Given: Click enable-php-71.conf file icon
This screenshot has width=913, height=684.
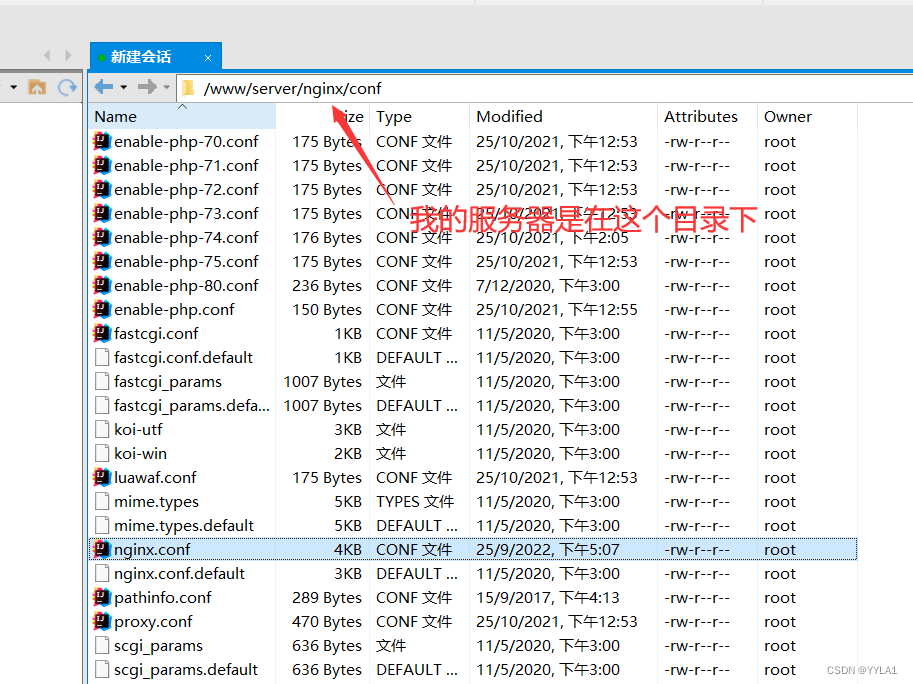Looking at the screenshot, I should [102, 165].
